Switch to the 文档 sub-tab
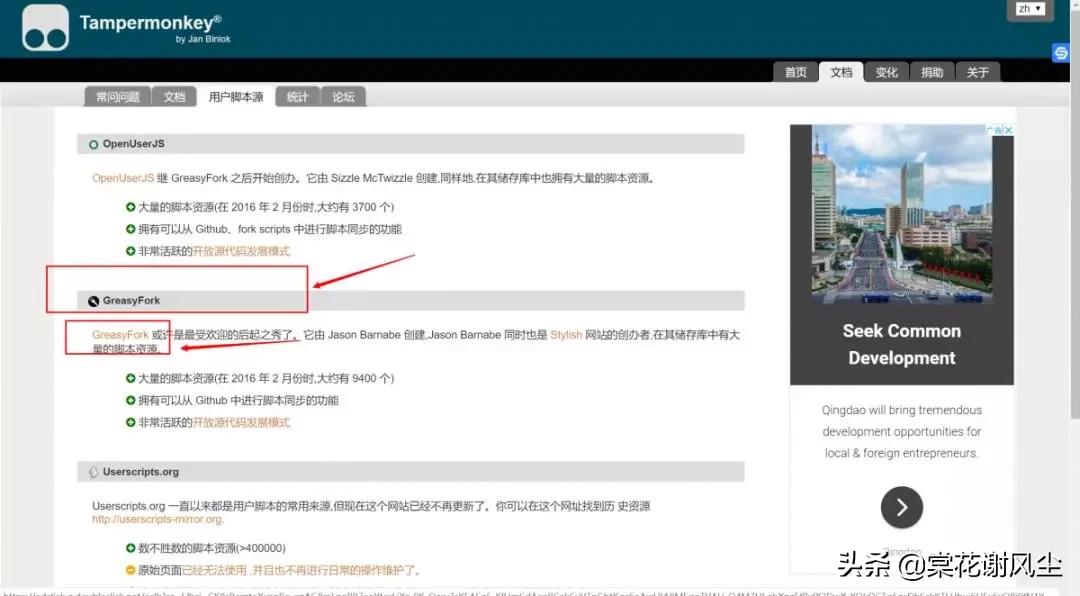 tap(174, 97)
